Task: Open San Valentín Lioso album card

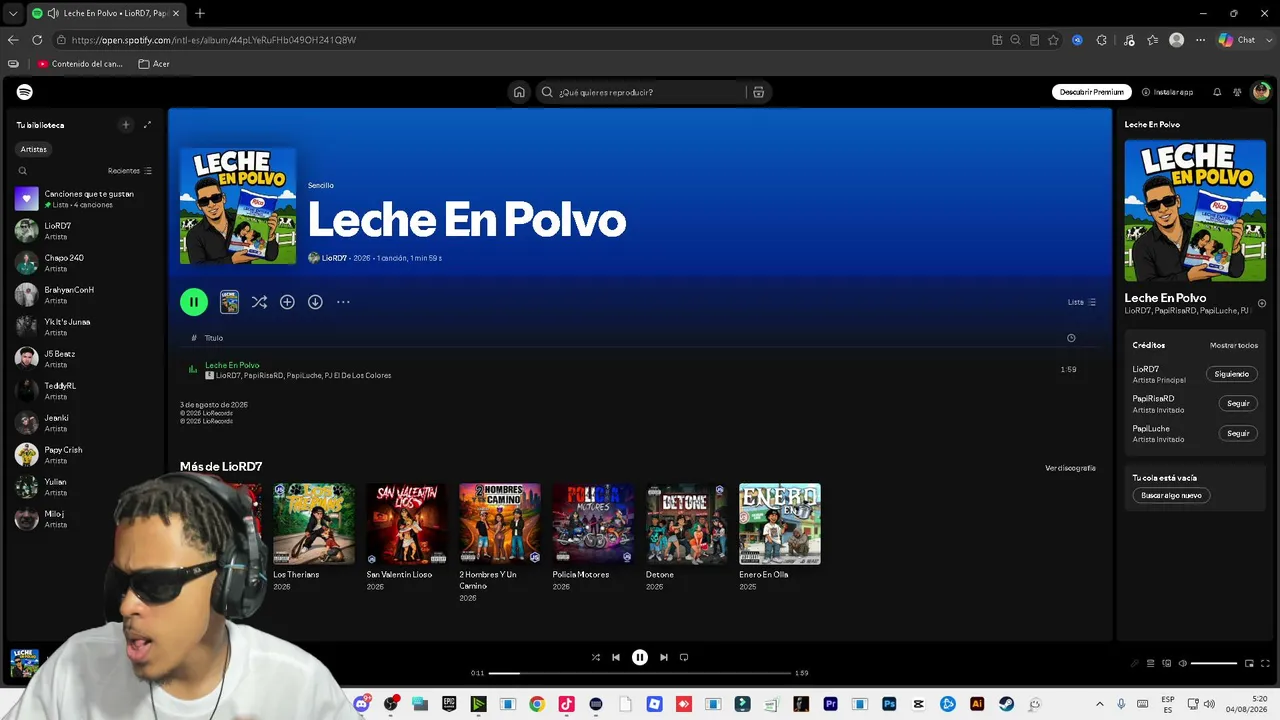Action: tap(407, 538)
